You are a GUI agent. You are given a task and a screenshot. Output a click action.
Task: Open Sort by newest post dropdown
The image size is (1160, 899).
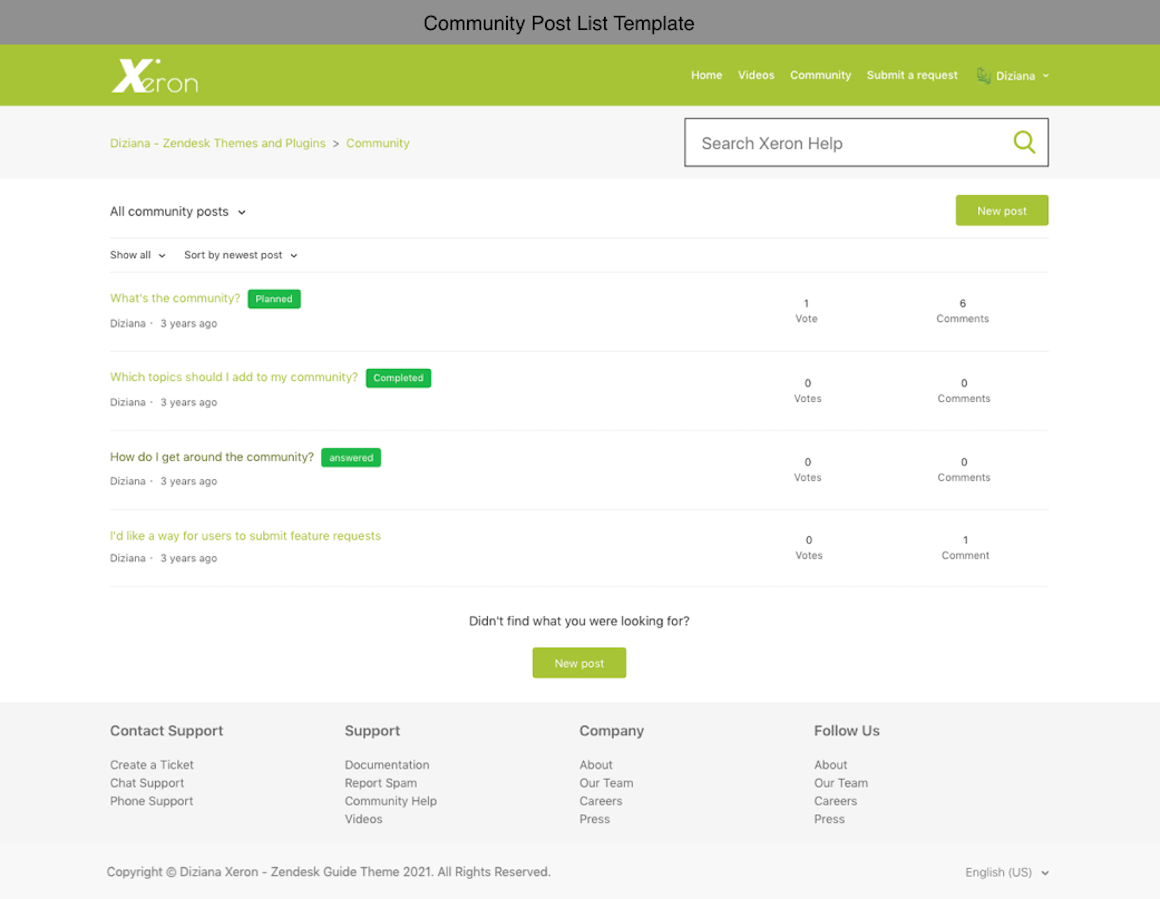pos(240,256)
